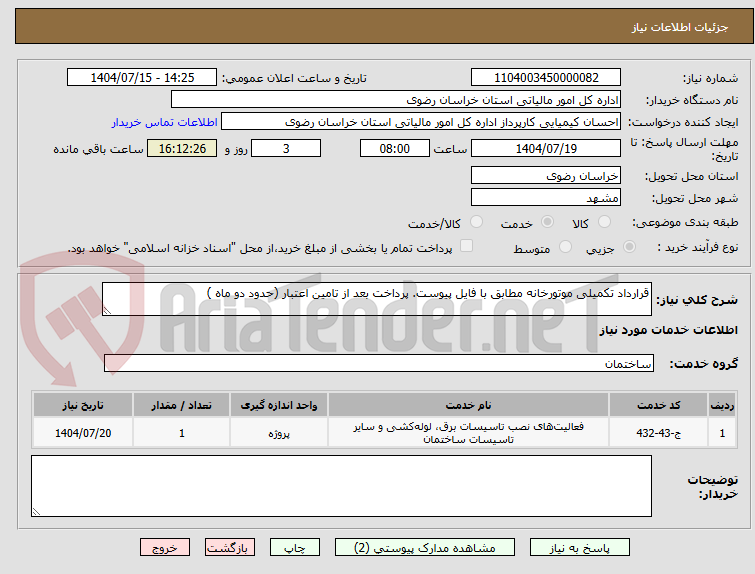Click the deadline date field 1404/07/19
Image resolution: width=755 pixels, height=574 pixels.
pos(546,148)
